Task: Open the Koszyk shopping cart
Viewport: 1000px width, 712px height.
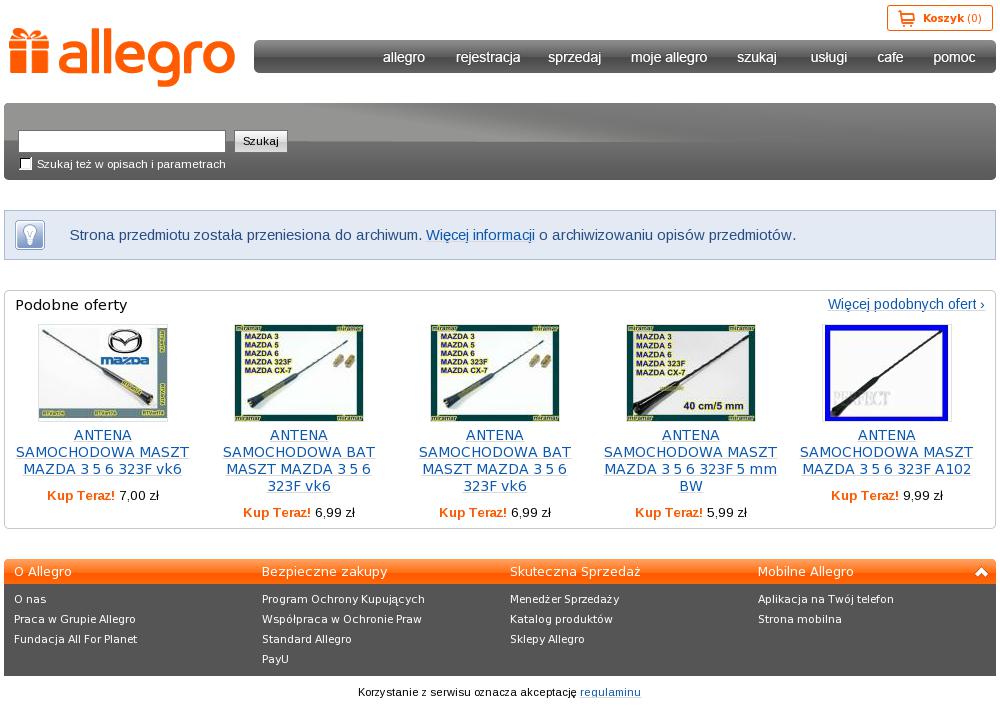Action: point(939,18)
